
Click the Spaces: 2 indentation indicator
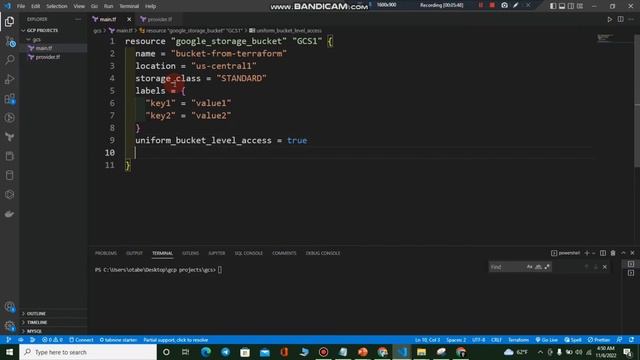456,340
